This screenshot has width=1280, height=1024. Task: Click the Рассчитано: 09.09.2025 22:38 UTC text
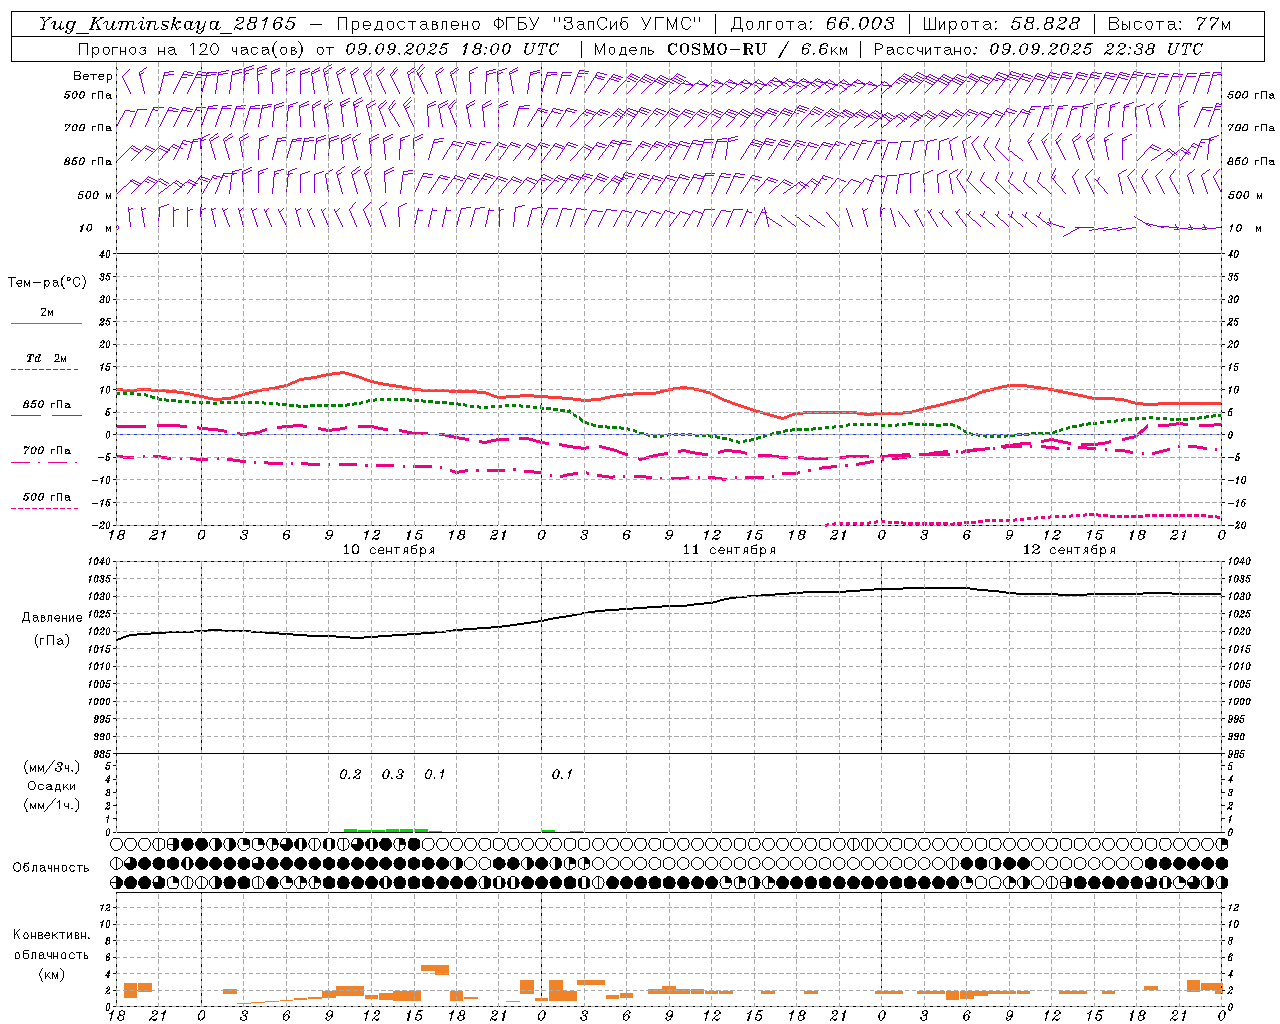(x=1038, y=49)
